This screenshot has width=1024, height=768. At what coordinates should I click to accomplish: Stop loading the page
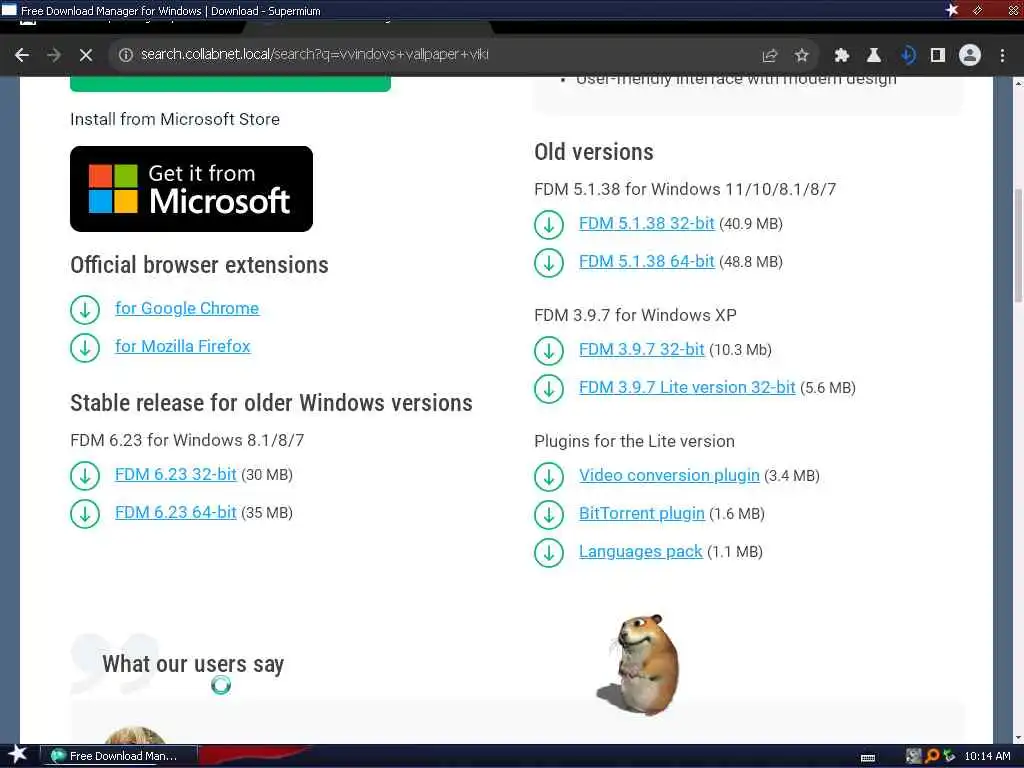click(x=86, y=55)
